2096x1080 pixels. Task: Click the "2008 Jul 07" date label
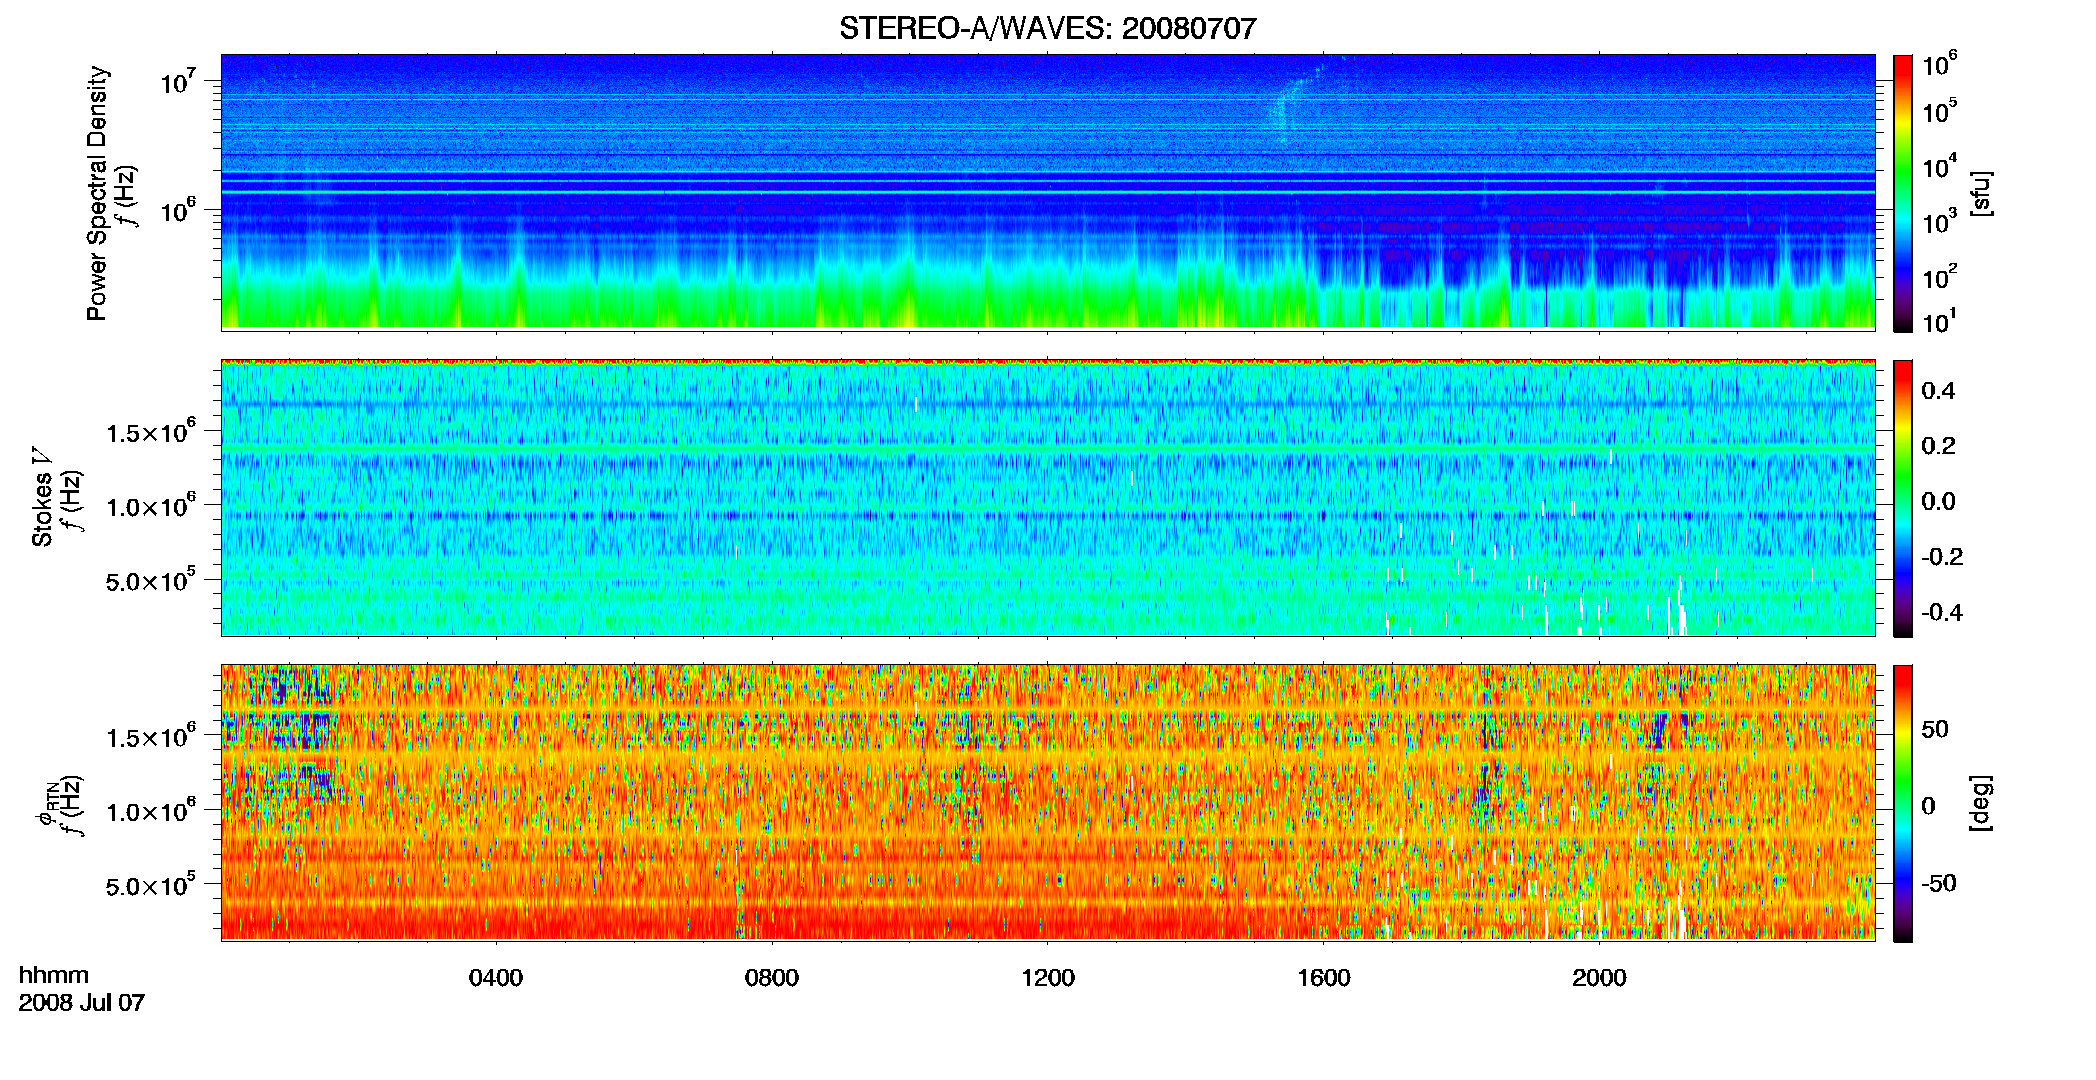[x=82, y=1003]
